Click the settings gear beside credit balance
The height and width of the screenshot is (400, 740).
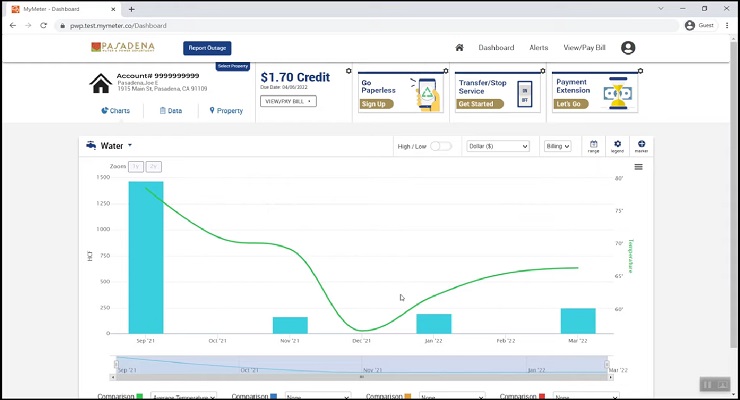(348, 72)
